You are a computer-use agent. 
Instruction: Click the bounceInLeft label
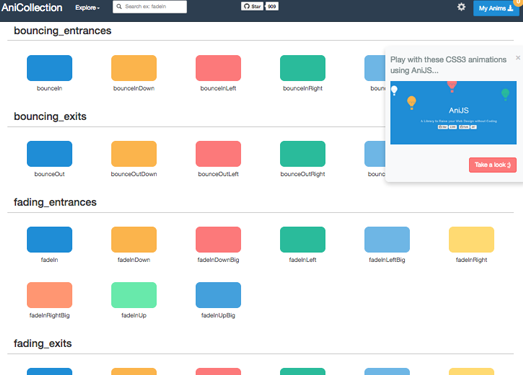[x=218, y=88]
